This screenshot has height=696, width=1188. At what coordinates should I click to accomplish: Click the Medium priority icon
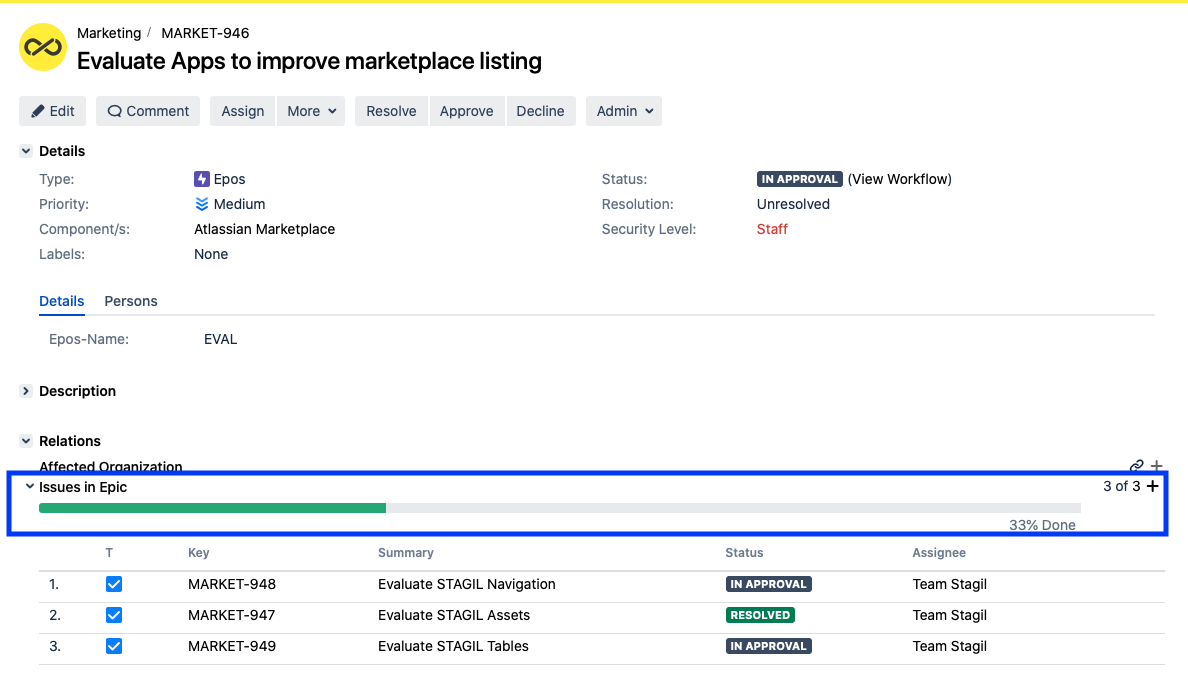pyautogui.click(x=202, y=204)
